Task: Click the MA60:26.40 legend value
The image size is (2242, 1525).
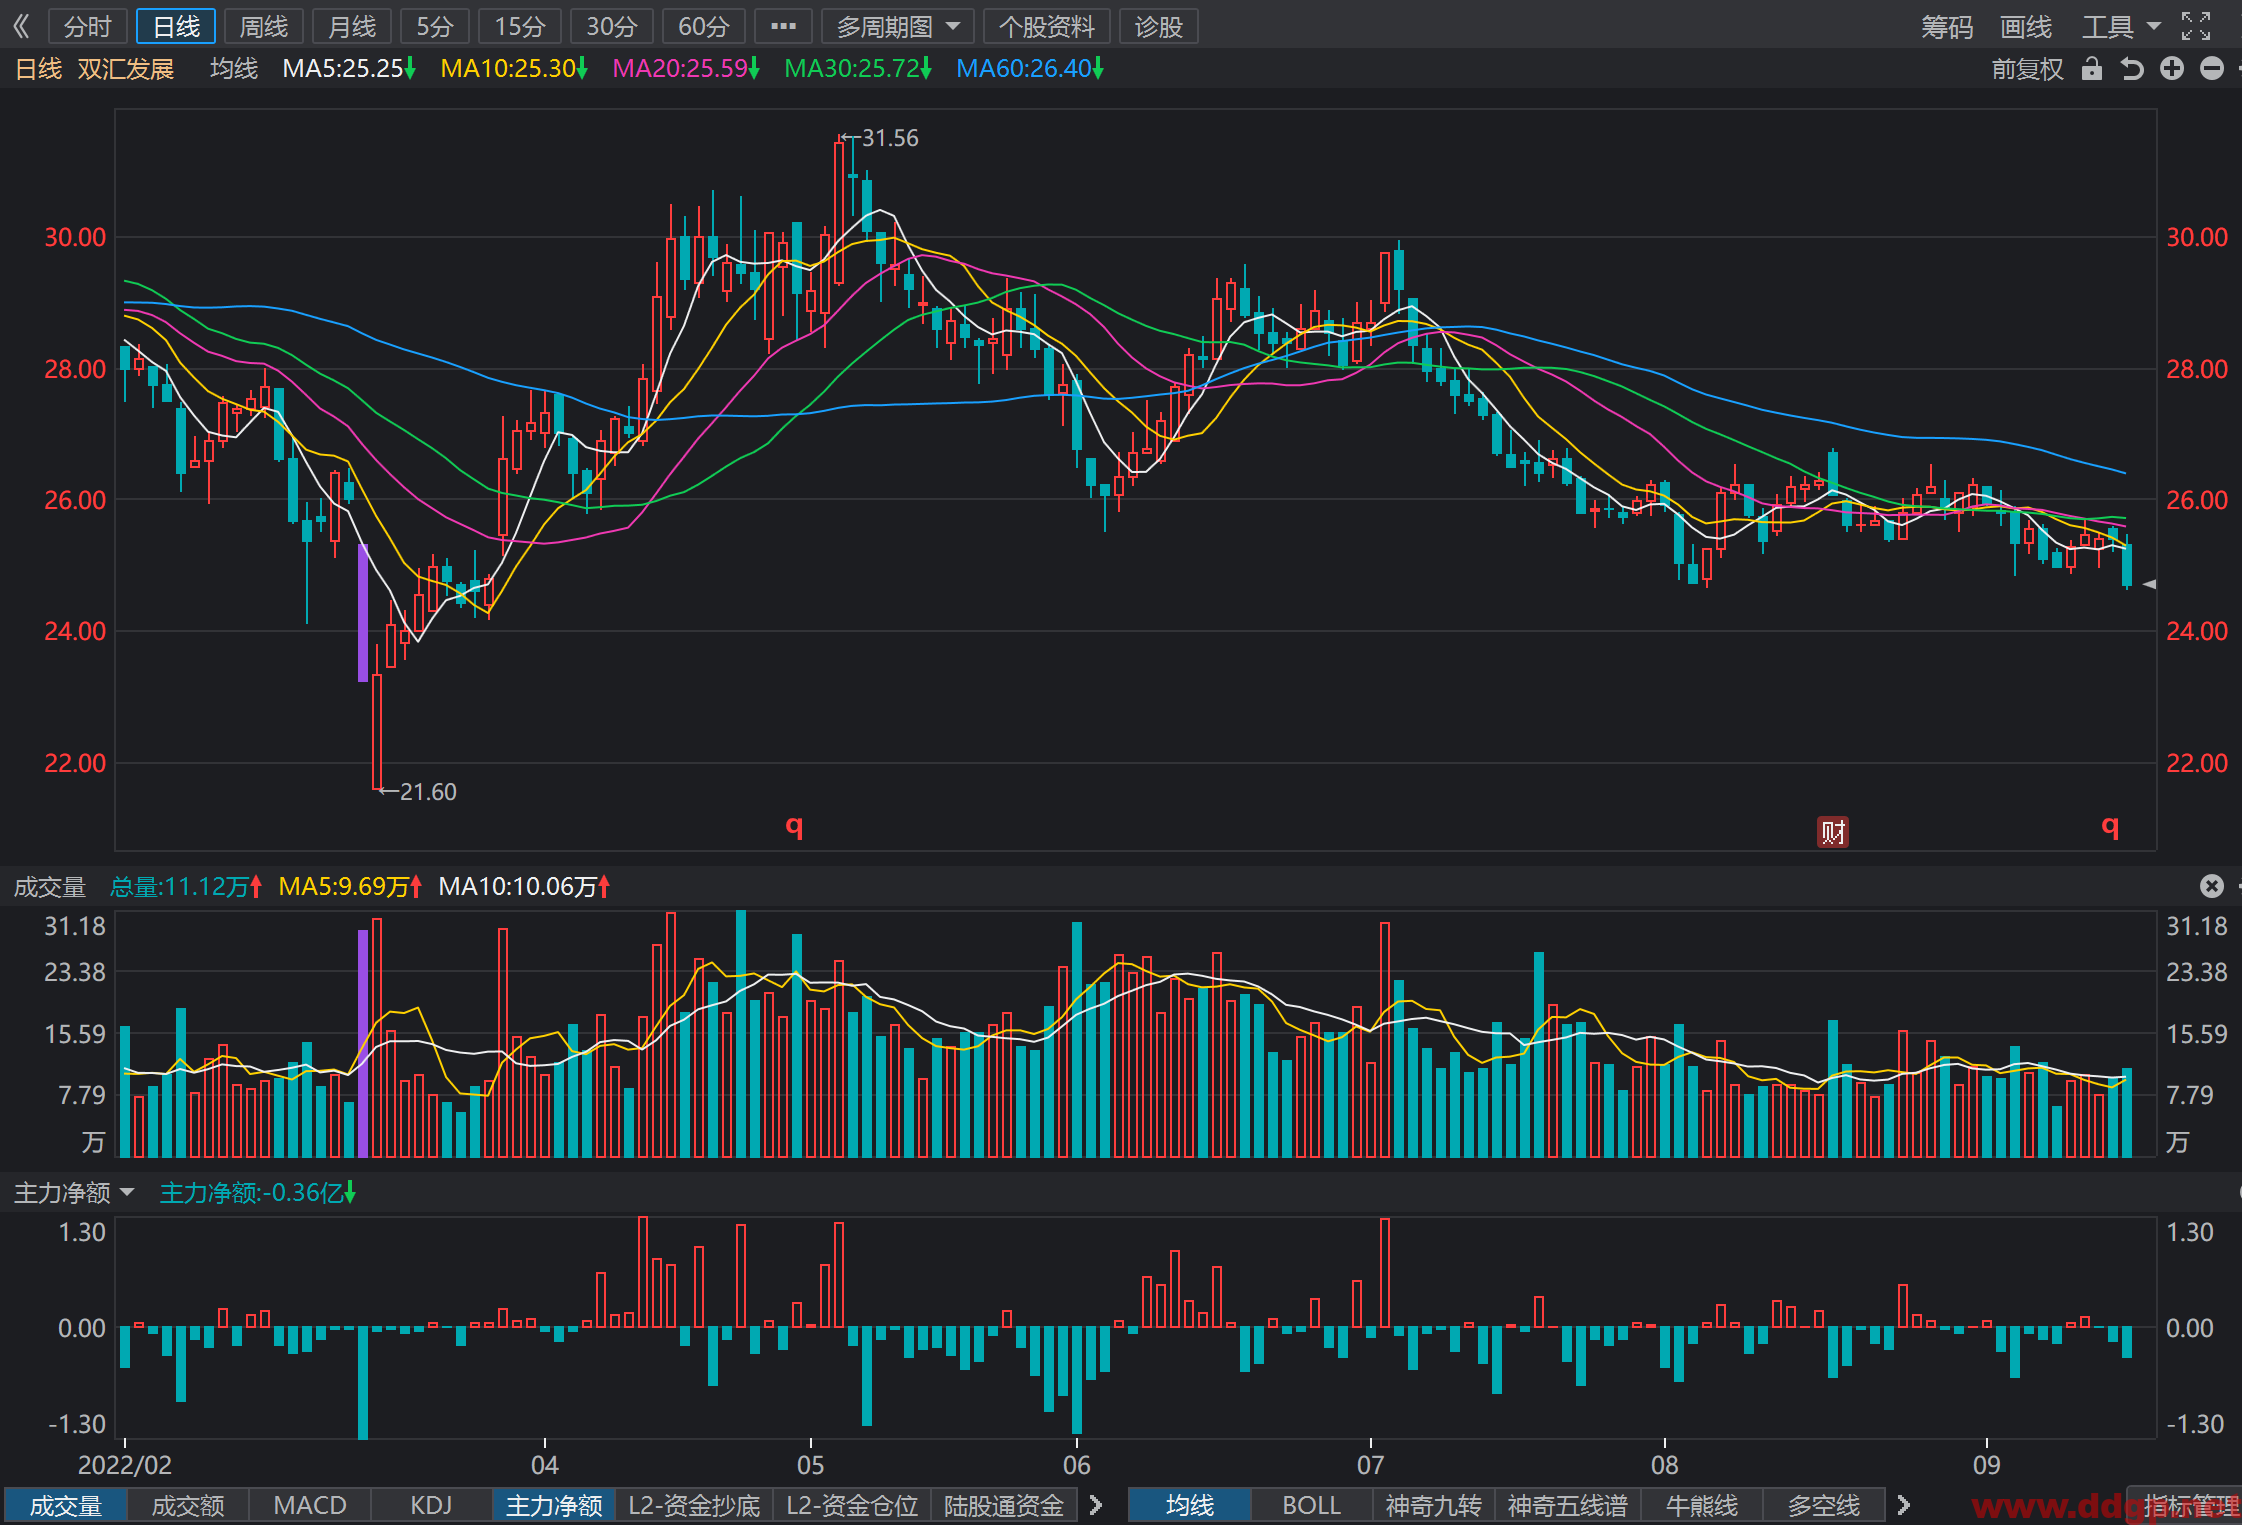Action: [x=1030, y=68]
